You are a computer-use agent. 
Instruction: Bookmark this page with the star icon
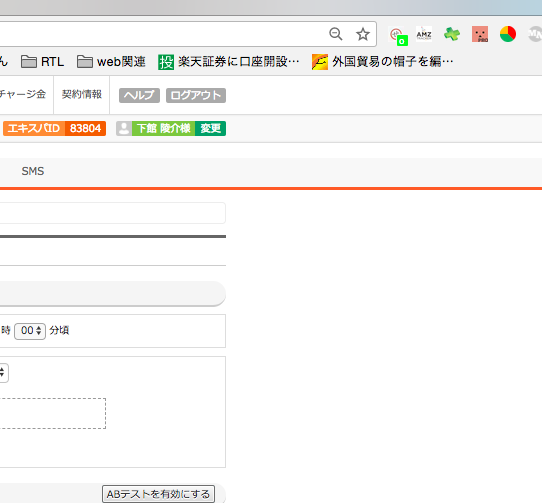(x=363, y=34)
